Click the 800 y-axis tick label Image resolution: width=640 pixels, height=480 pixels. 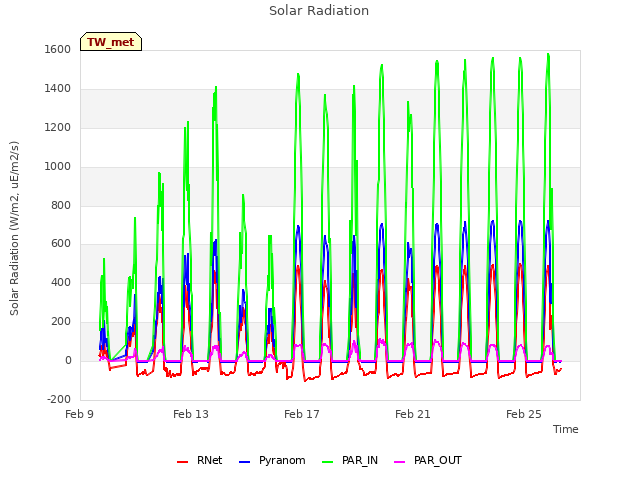point(61,205)
